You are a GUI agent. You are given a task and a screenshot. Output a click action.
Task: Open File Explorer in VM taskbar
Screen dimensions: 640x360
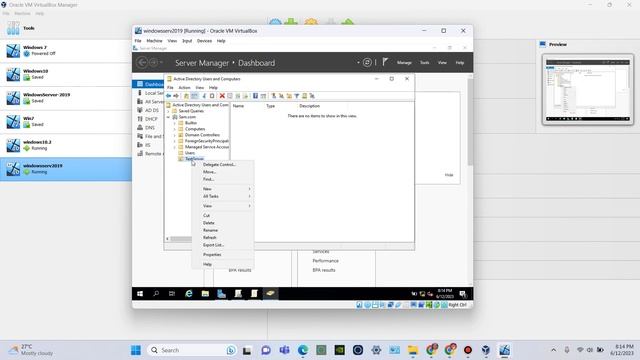point(205,293)
